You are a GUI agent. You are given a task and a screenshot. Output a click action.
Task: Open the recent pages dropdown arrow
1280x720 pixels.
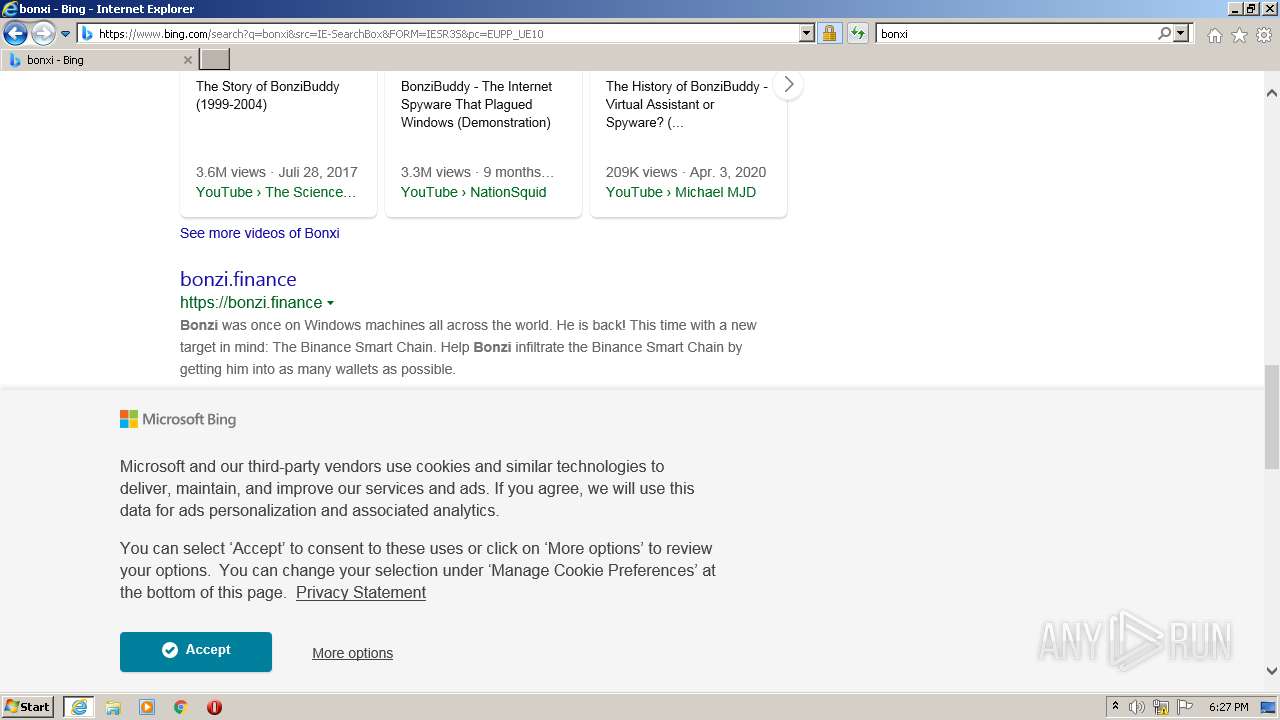click(66, 34)
